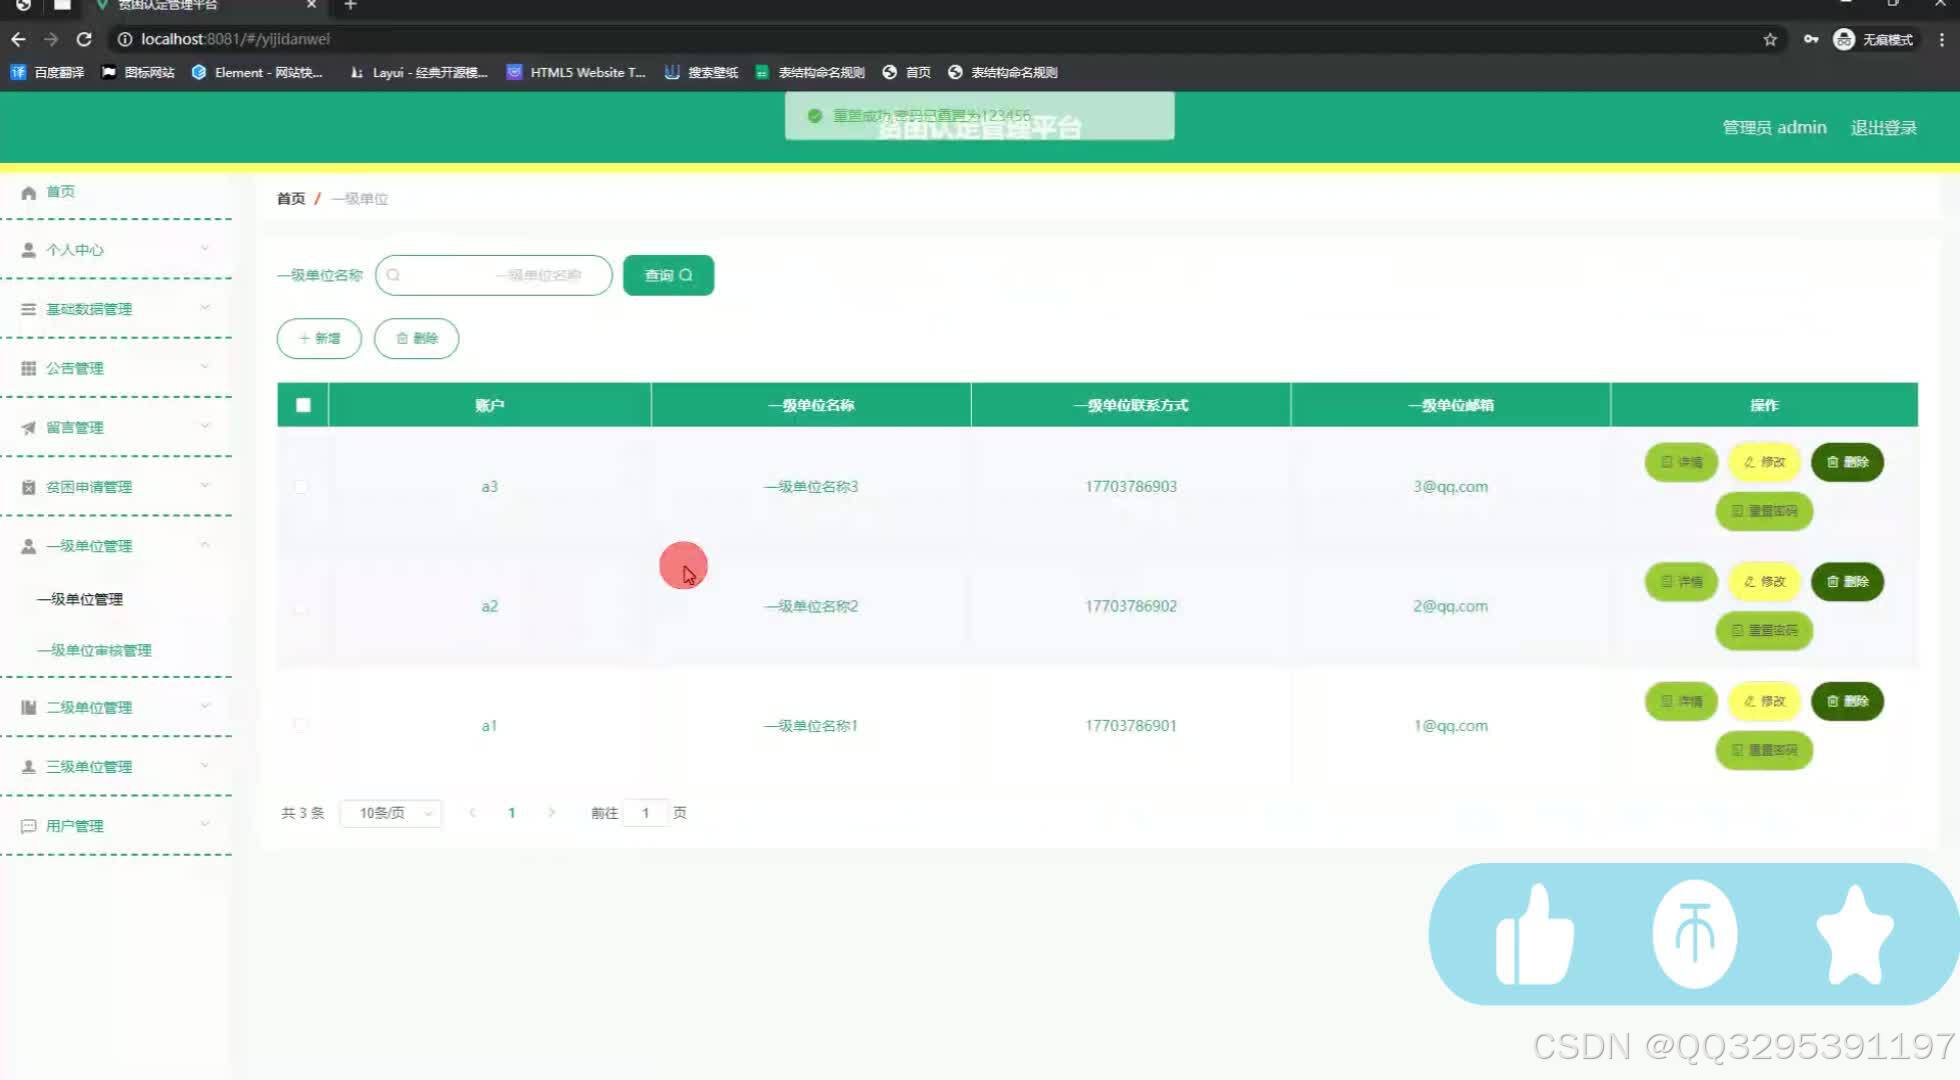Expand 二级单位管理 menu chevron
This screenshot has height=1080, width=1960.
click(205, 705)
